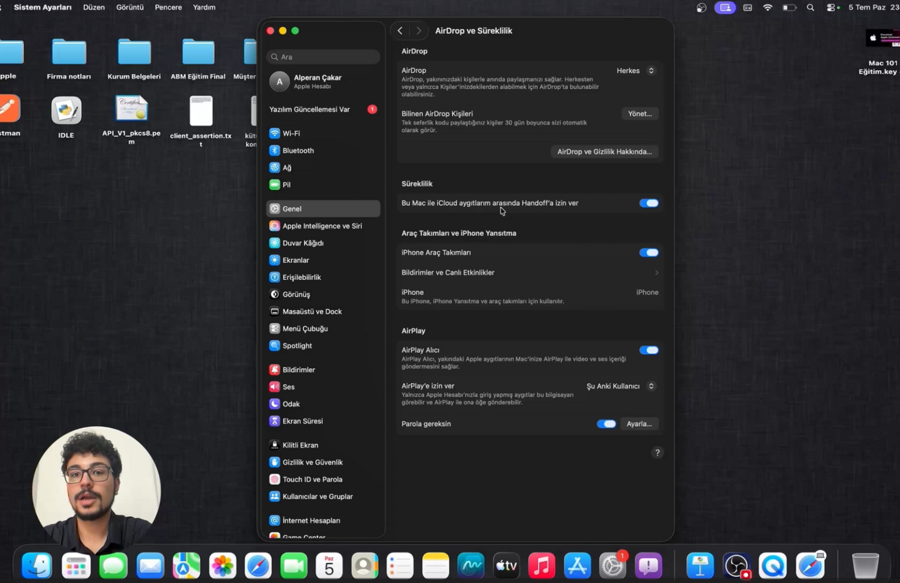Image resolution: width=900 pixels, height=583 pixels.
Task: Open AirPlay'e izin ver dropdown
Action: click(x=620, y=386)
